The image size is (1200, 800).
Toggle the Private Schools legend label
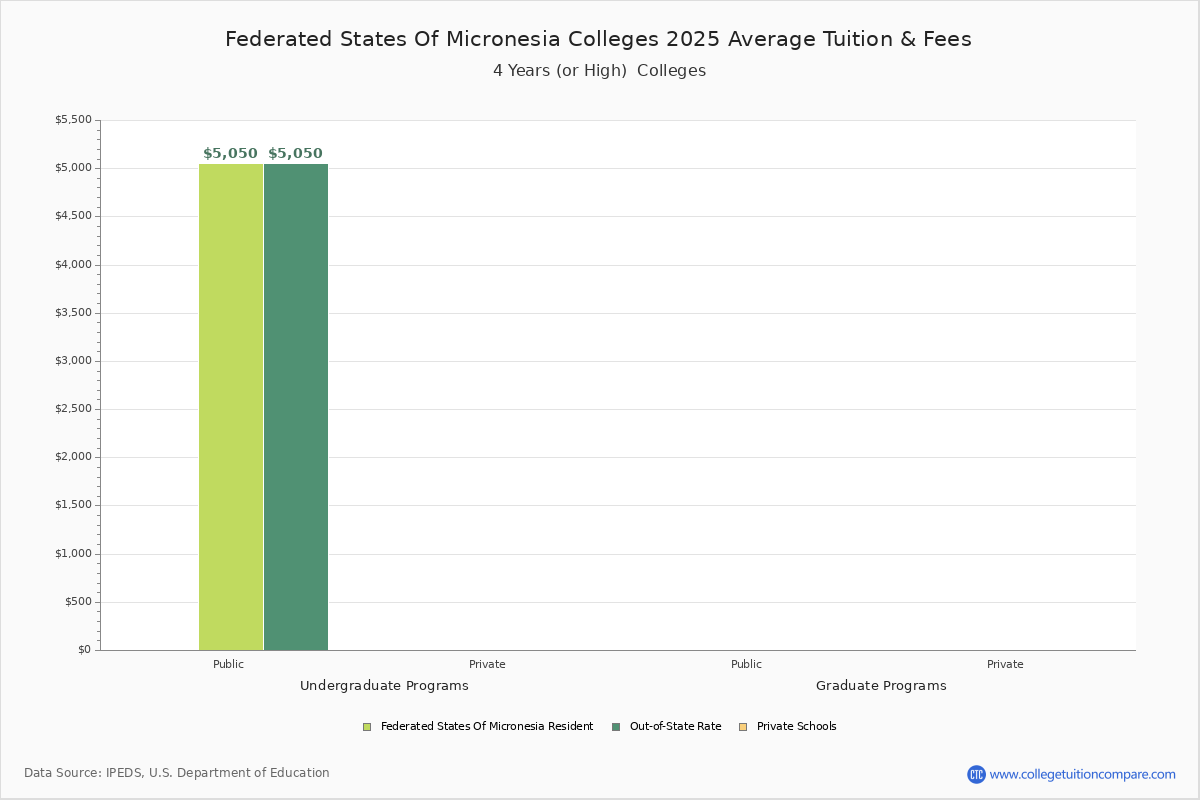pos(796,727)
